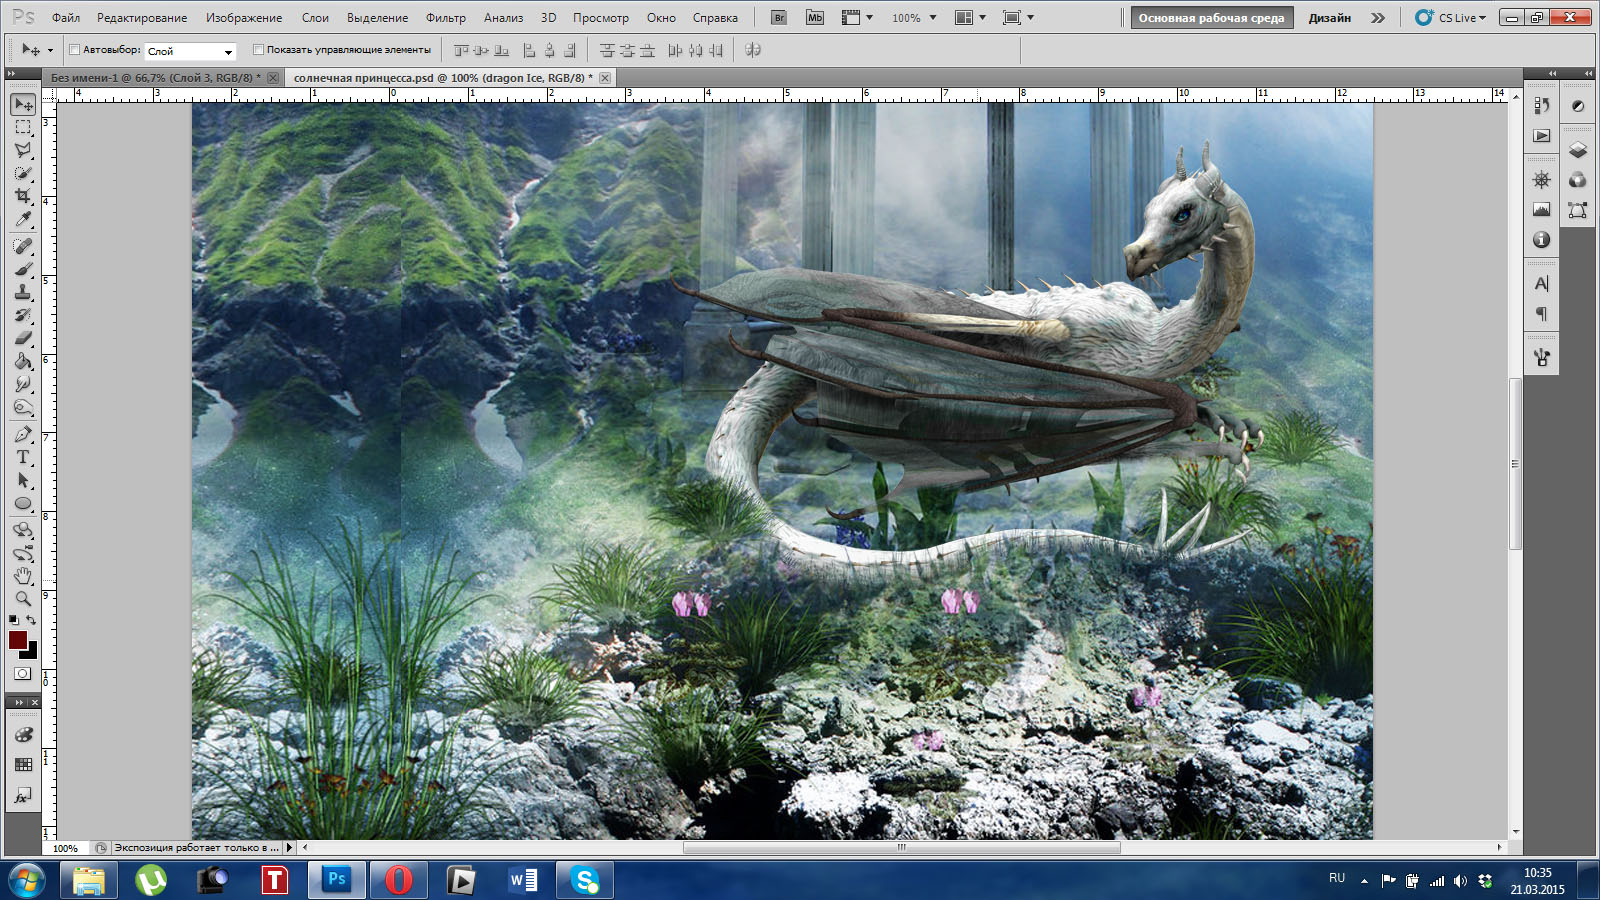Viewport: 1600px width, 900px height.
Task: Enable the Автовыбор checkbox
Action: point(75,50)
